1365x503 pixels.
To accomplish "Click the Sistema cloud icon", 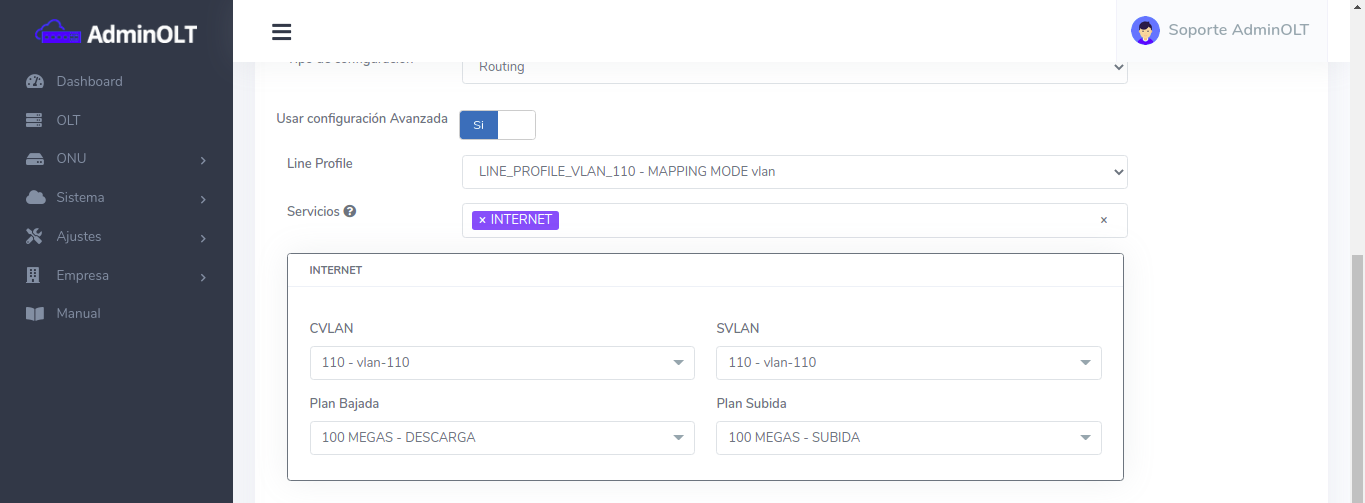I will click(x=35, y=197).
